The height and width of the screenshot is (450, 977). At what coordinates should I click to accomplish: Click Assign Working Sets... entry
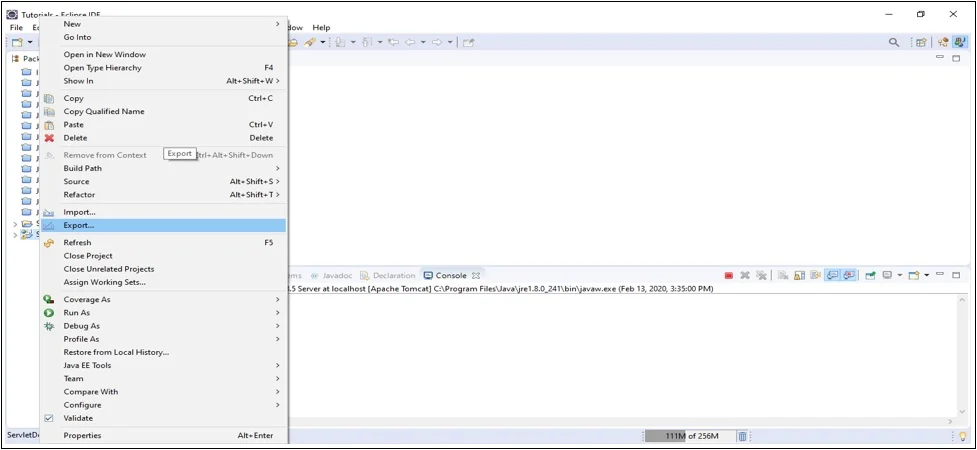[162, 282]
